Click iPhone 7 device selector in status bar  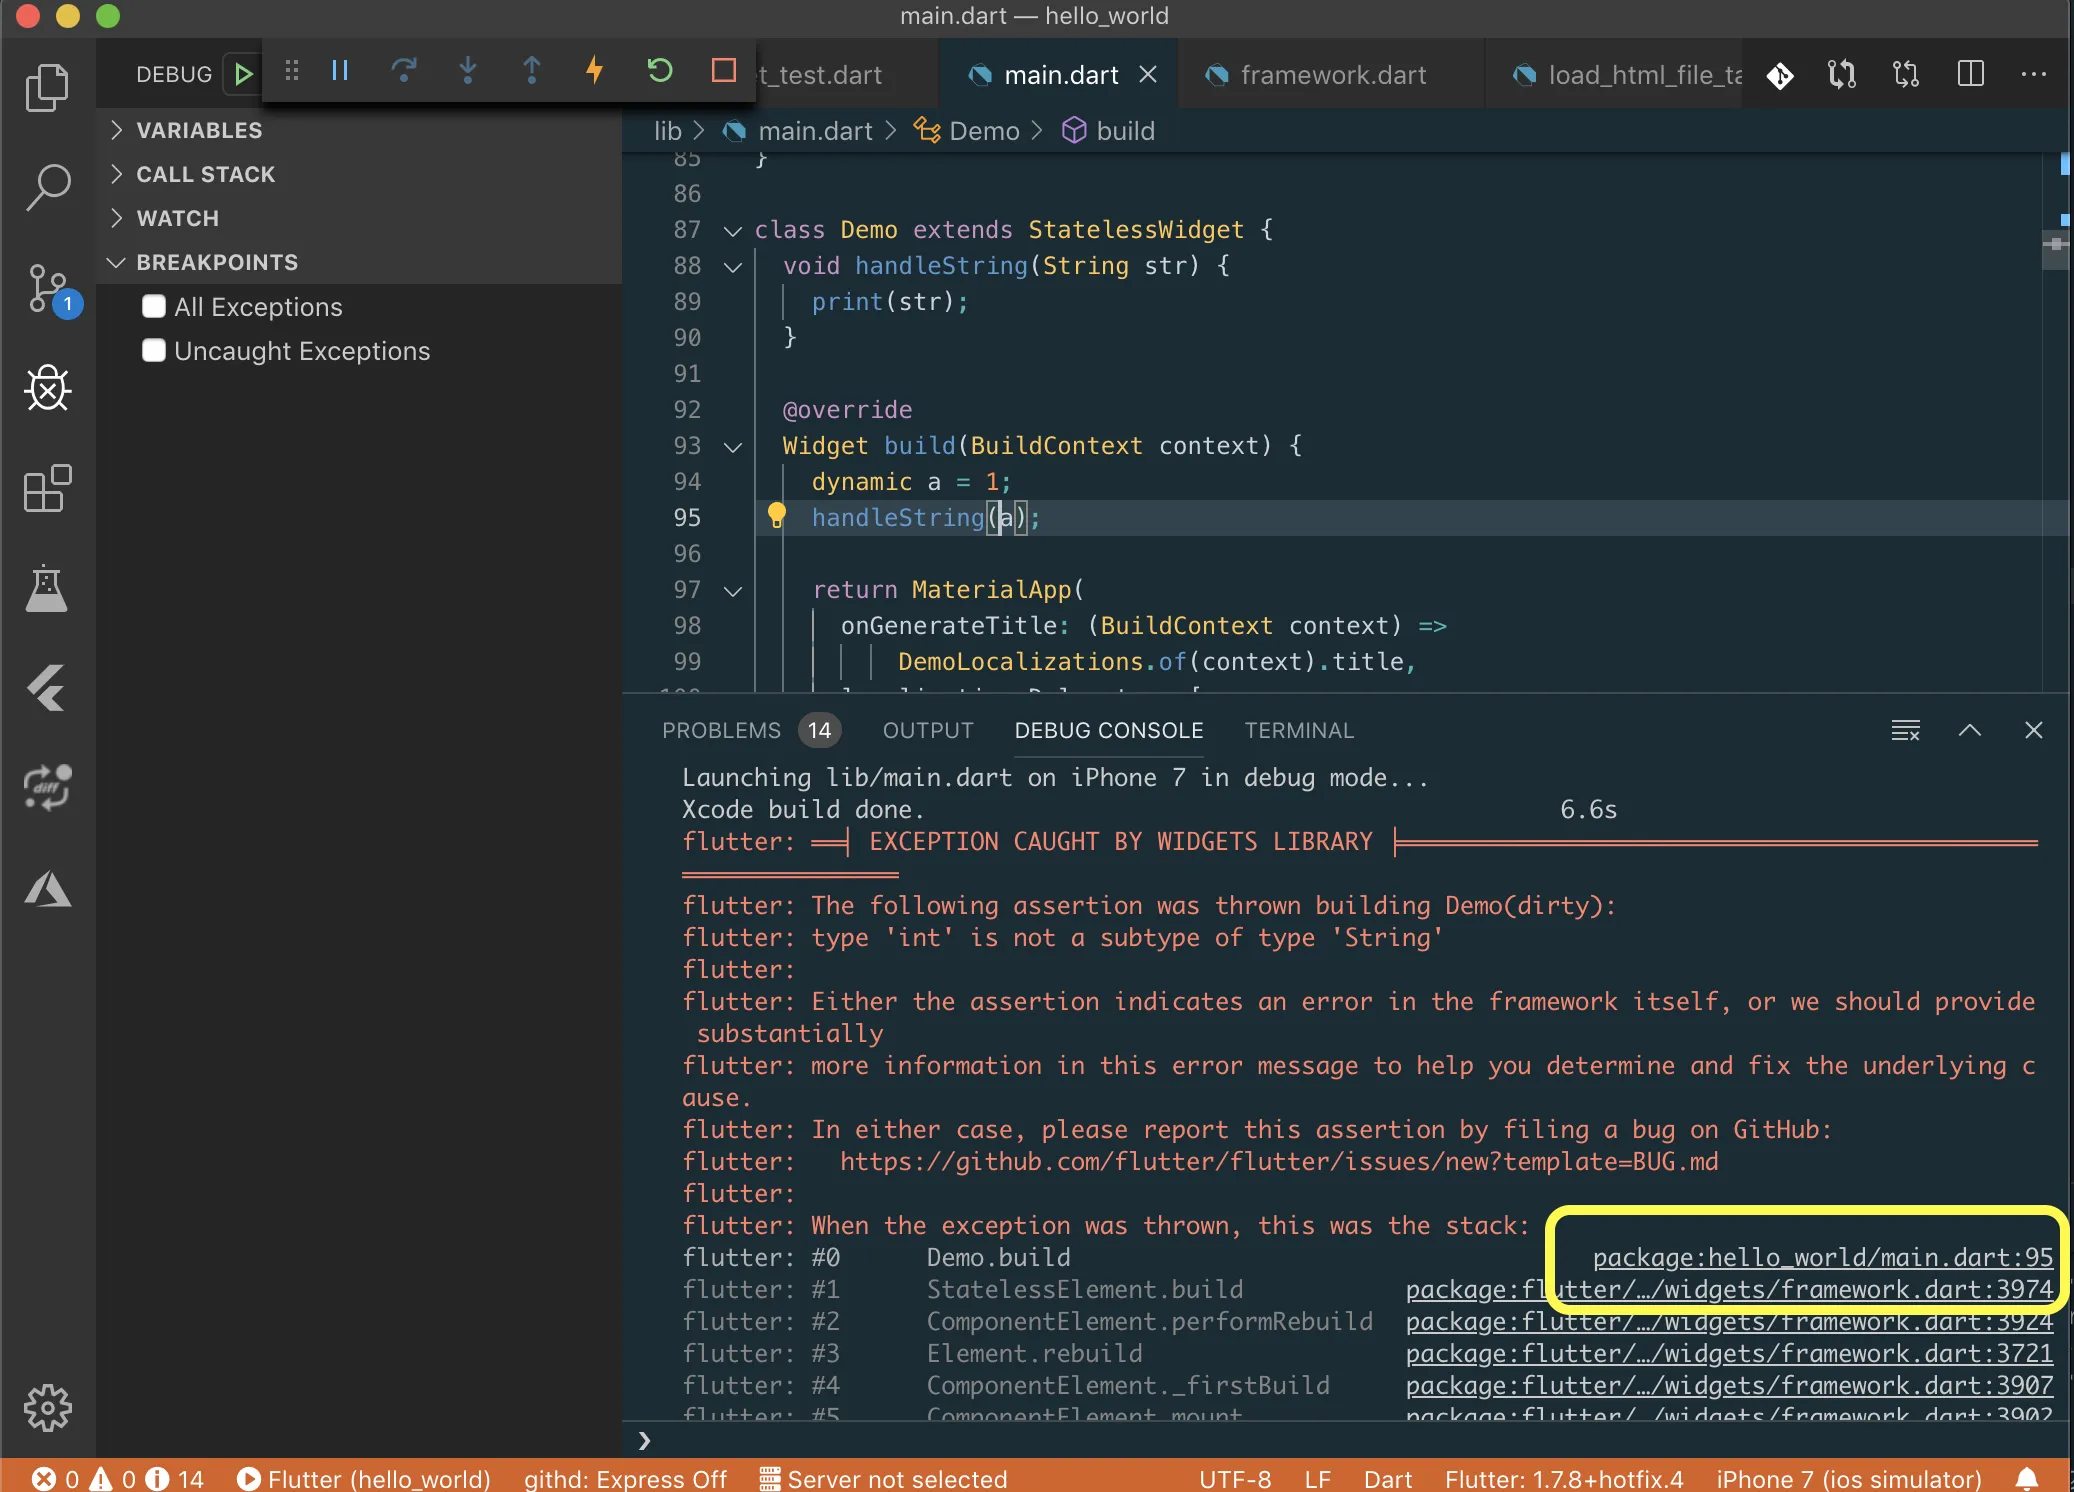pyautogui.click(x=1848, y=1478)
